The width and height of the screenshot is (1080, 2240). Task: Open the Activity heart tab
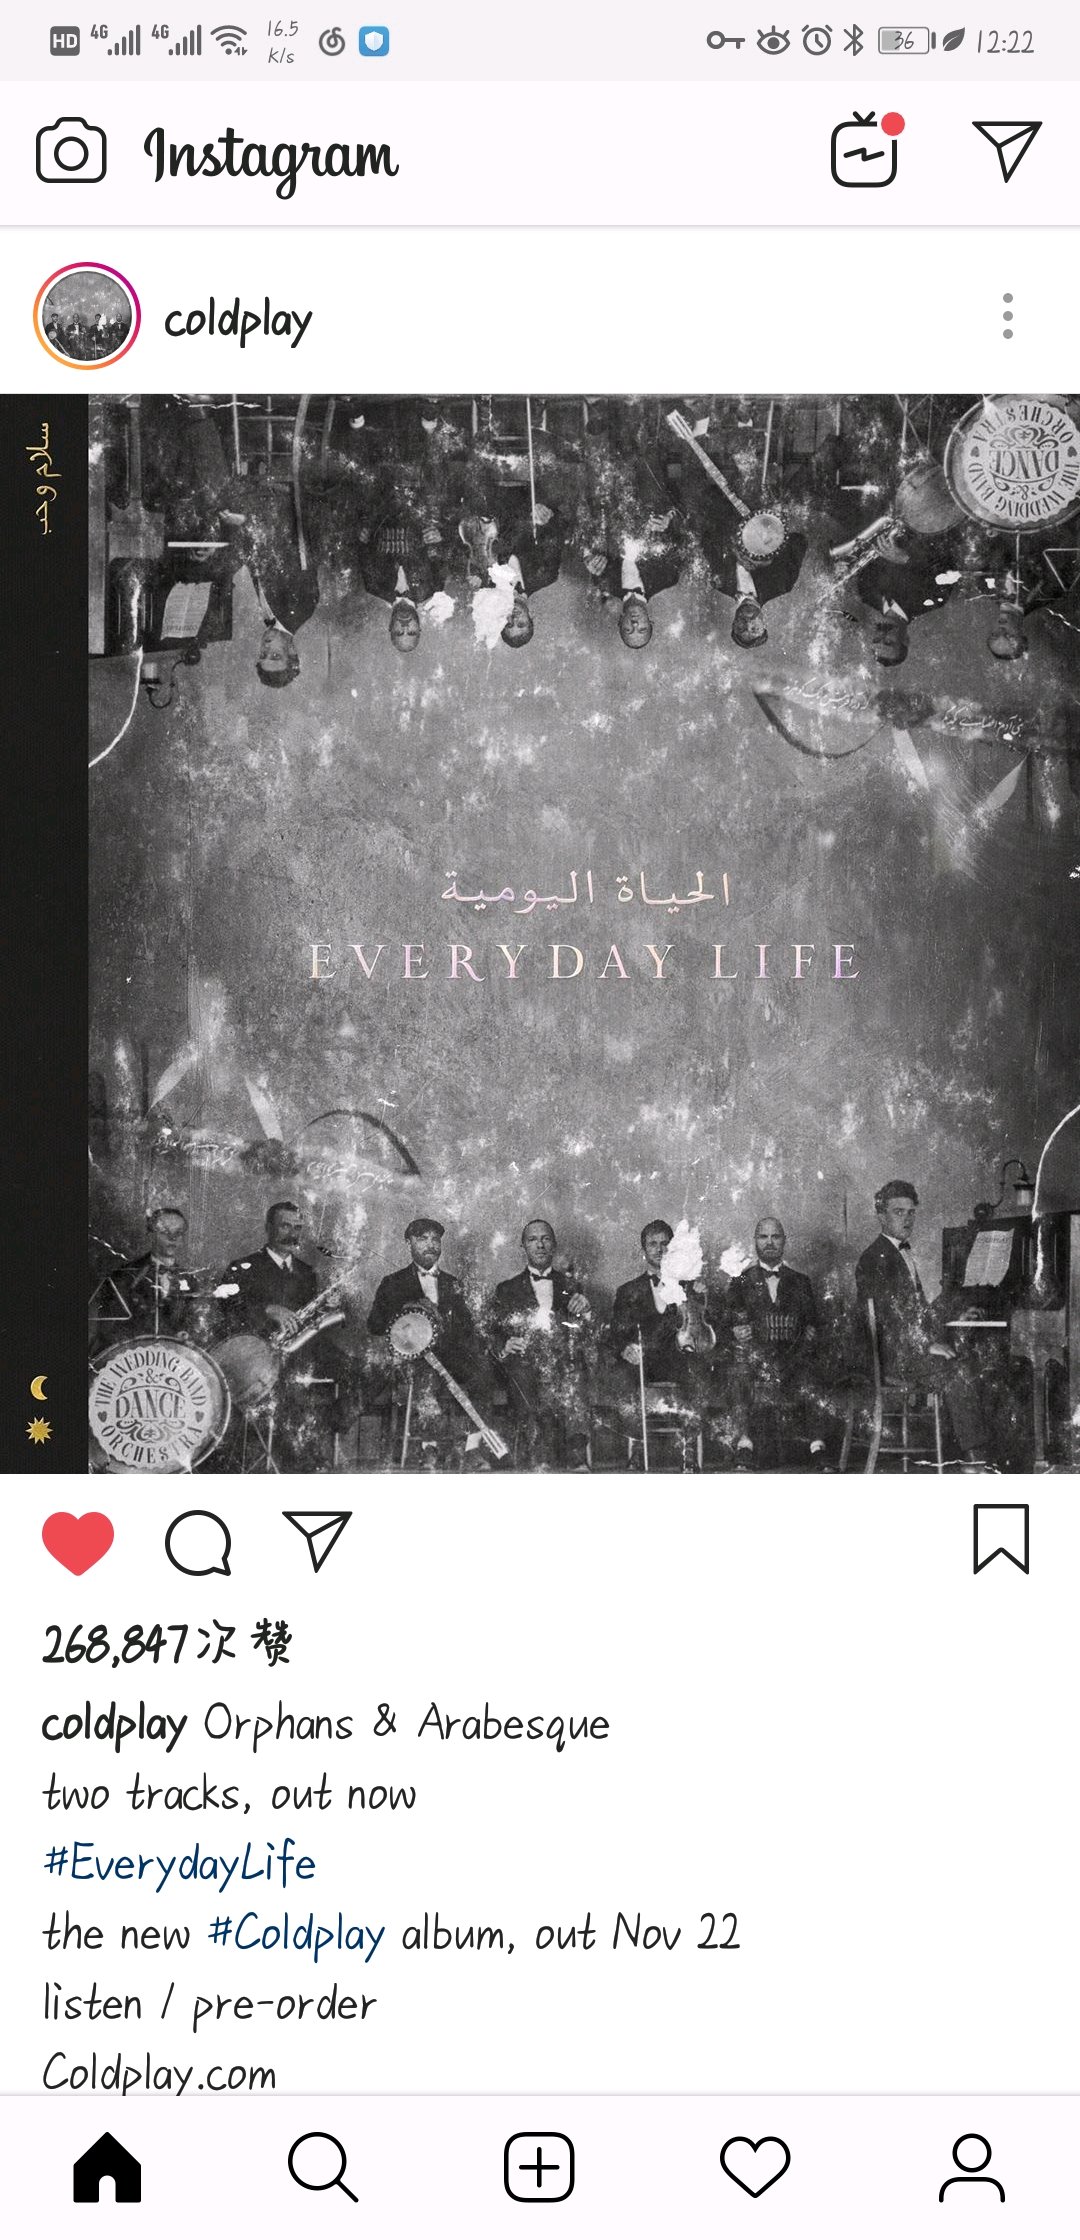point(755,2167)
